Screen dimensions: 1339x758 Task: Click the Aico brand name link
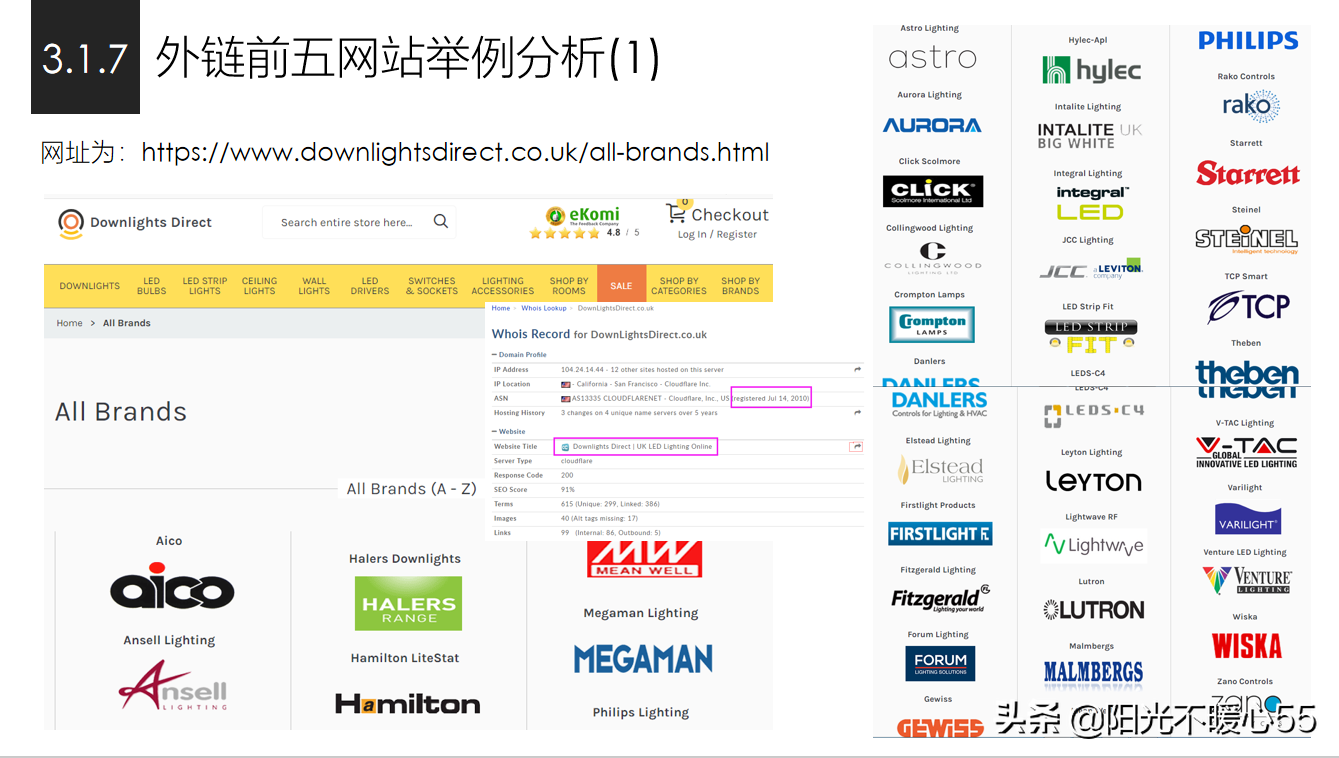click(x=169, y=541)
